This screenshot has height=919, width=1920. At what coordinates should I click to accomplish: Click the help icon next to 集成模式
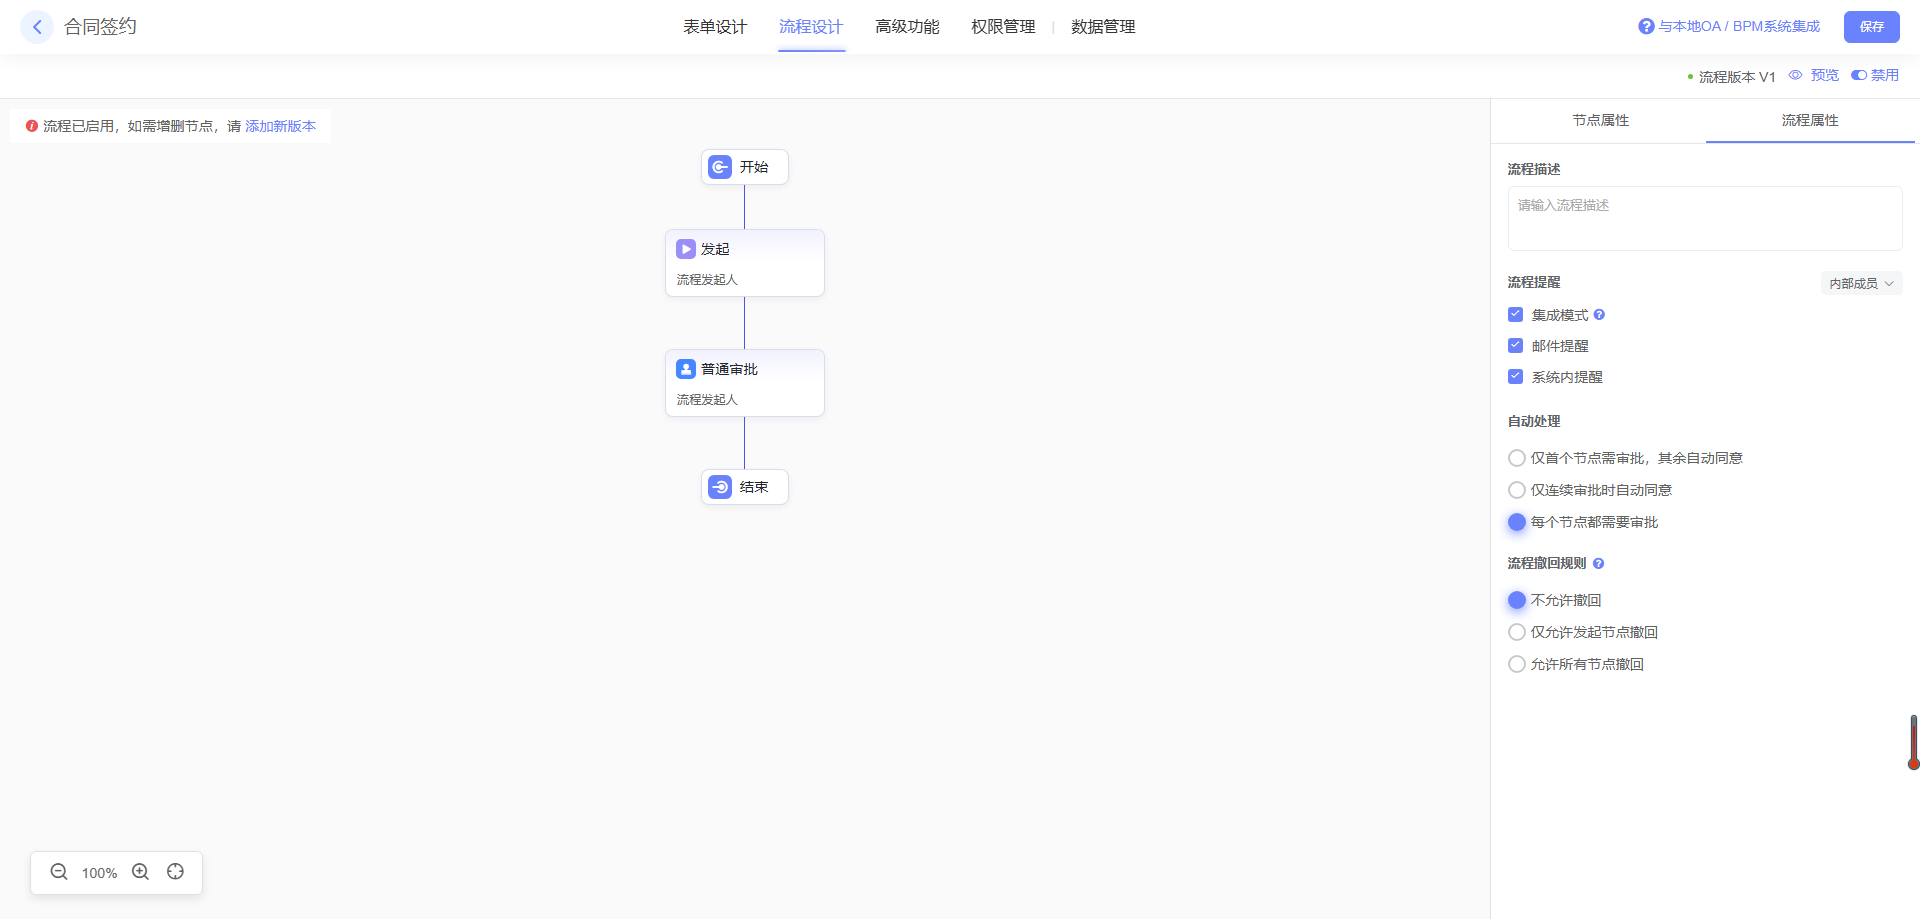pyautogui.click(x=1599, y=315)
